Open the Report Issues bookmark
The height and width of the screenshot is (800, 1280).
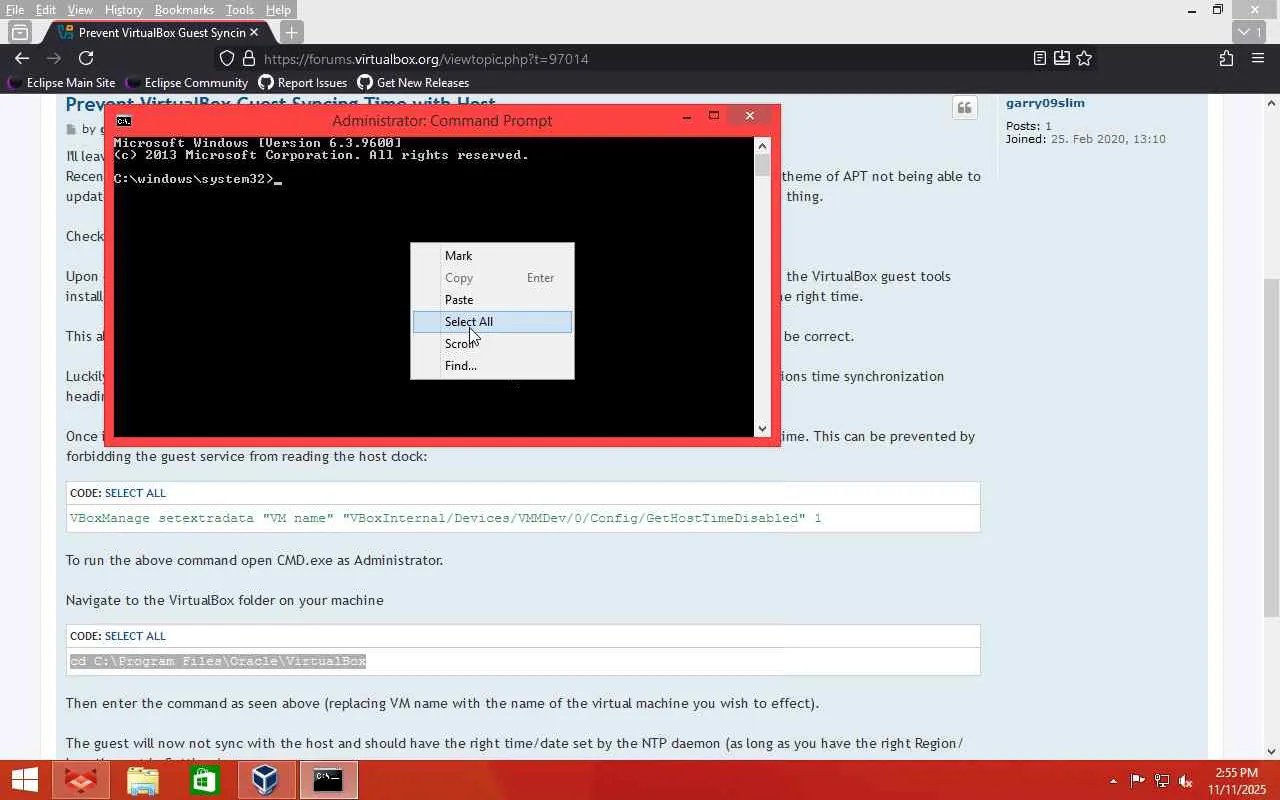click(x=302, y=83)
